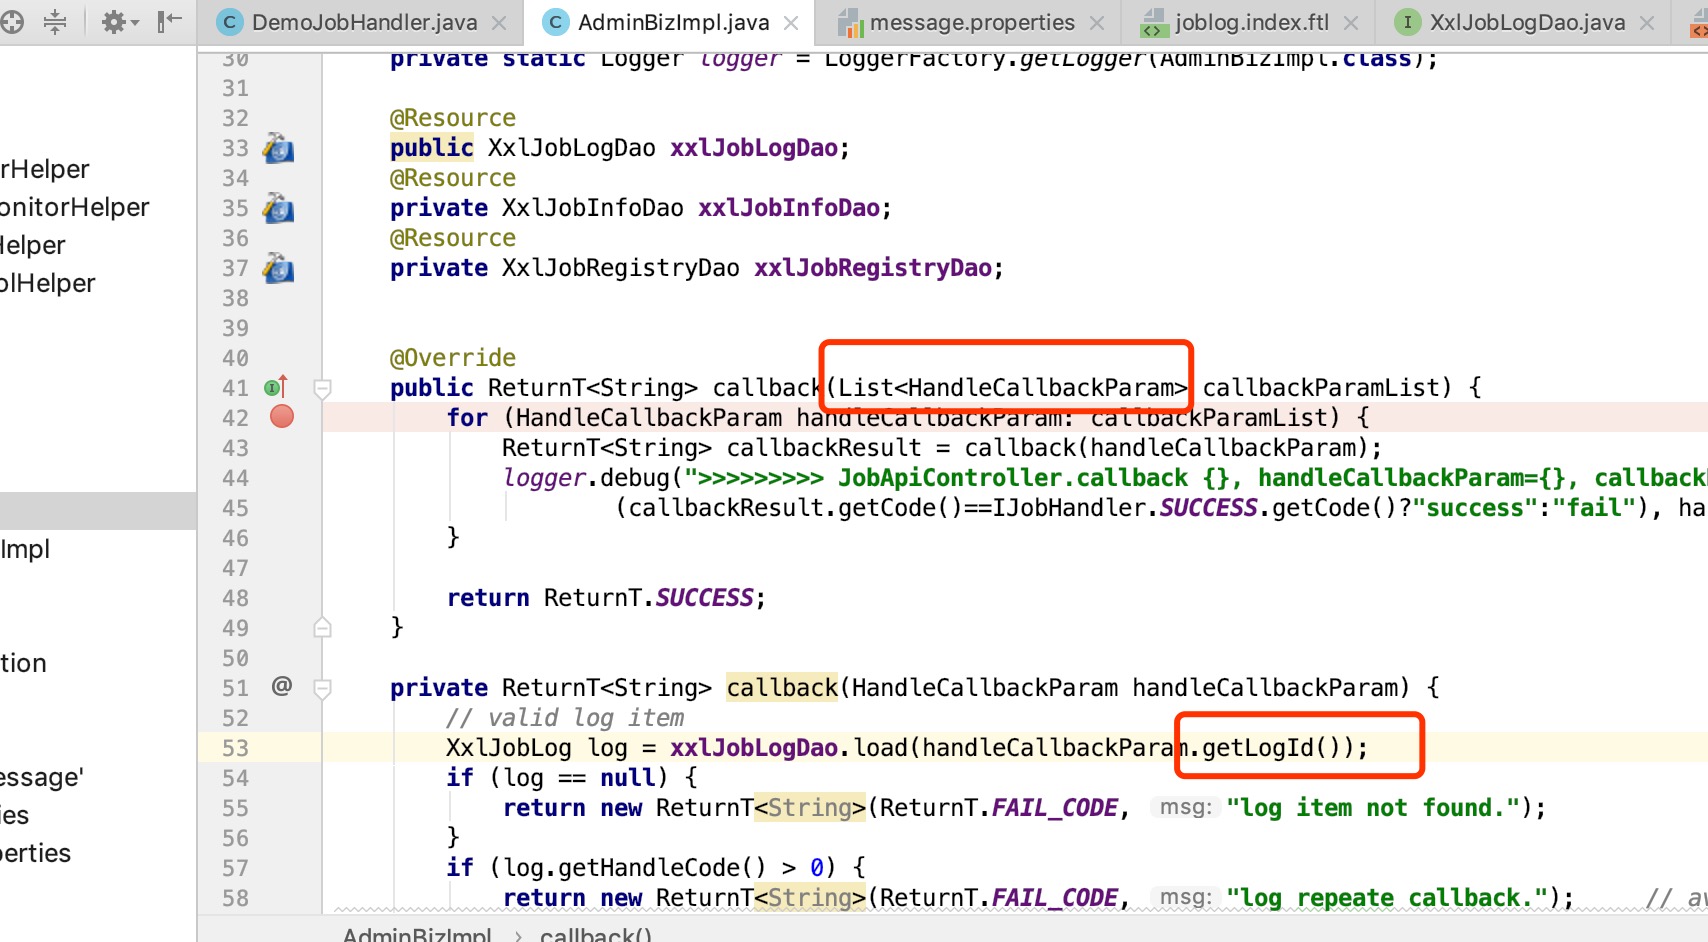This screenshot has width=1708, height=942.
Task: Click the collapse-all icon in the toolbar
Action: [55, 23]
